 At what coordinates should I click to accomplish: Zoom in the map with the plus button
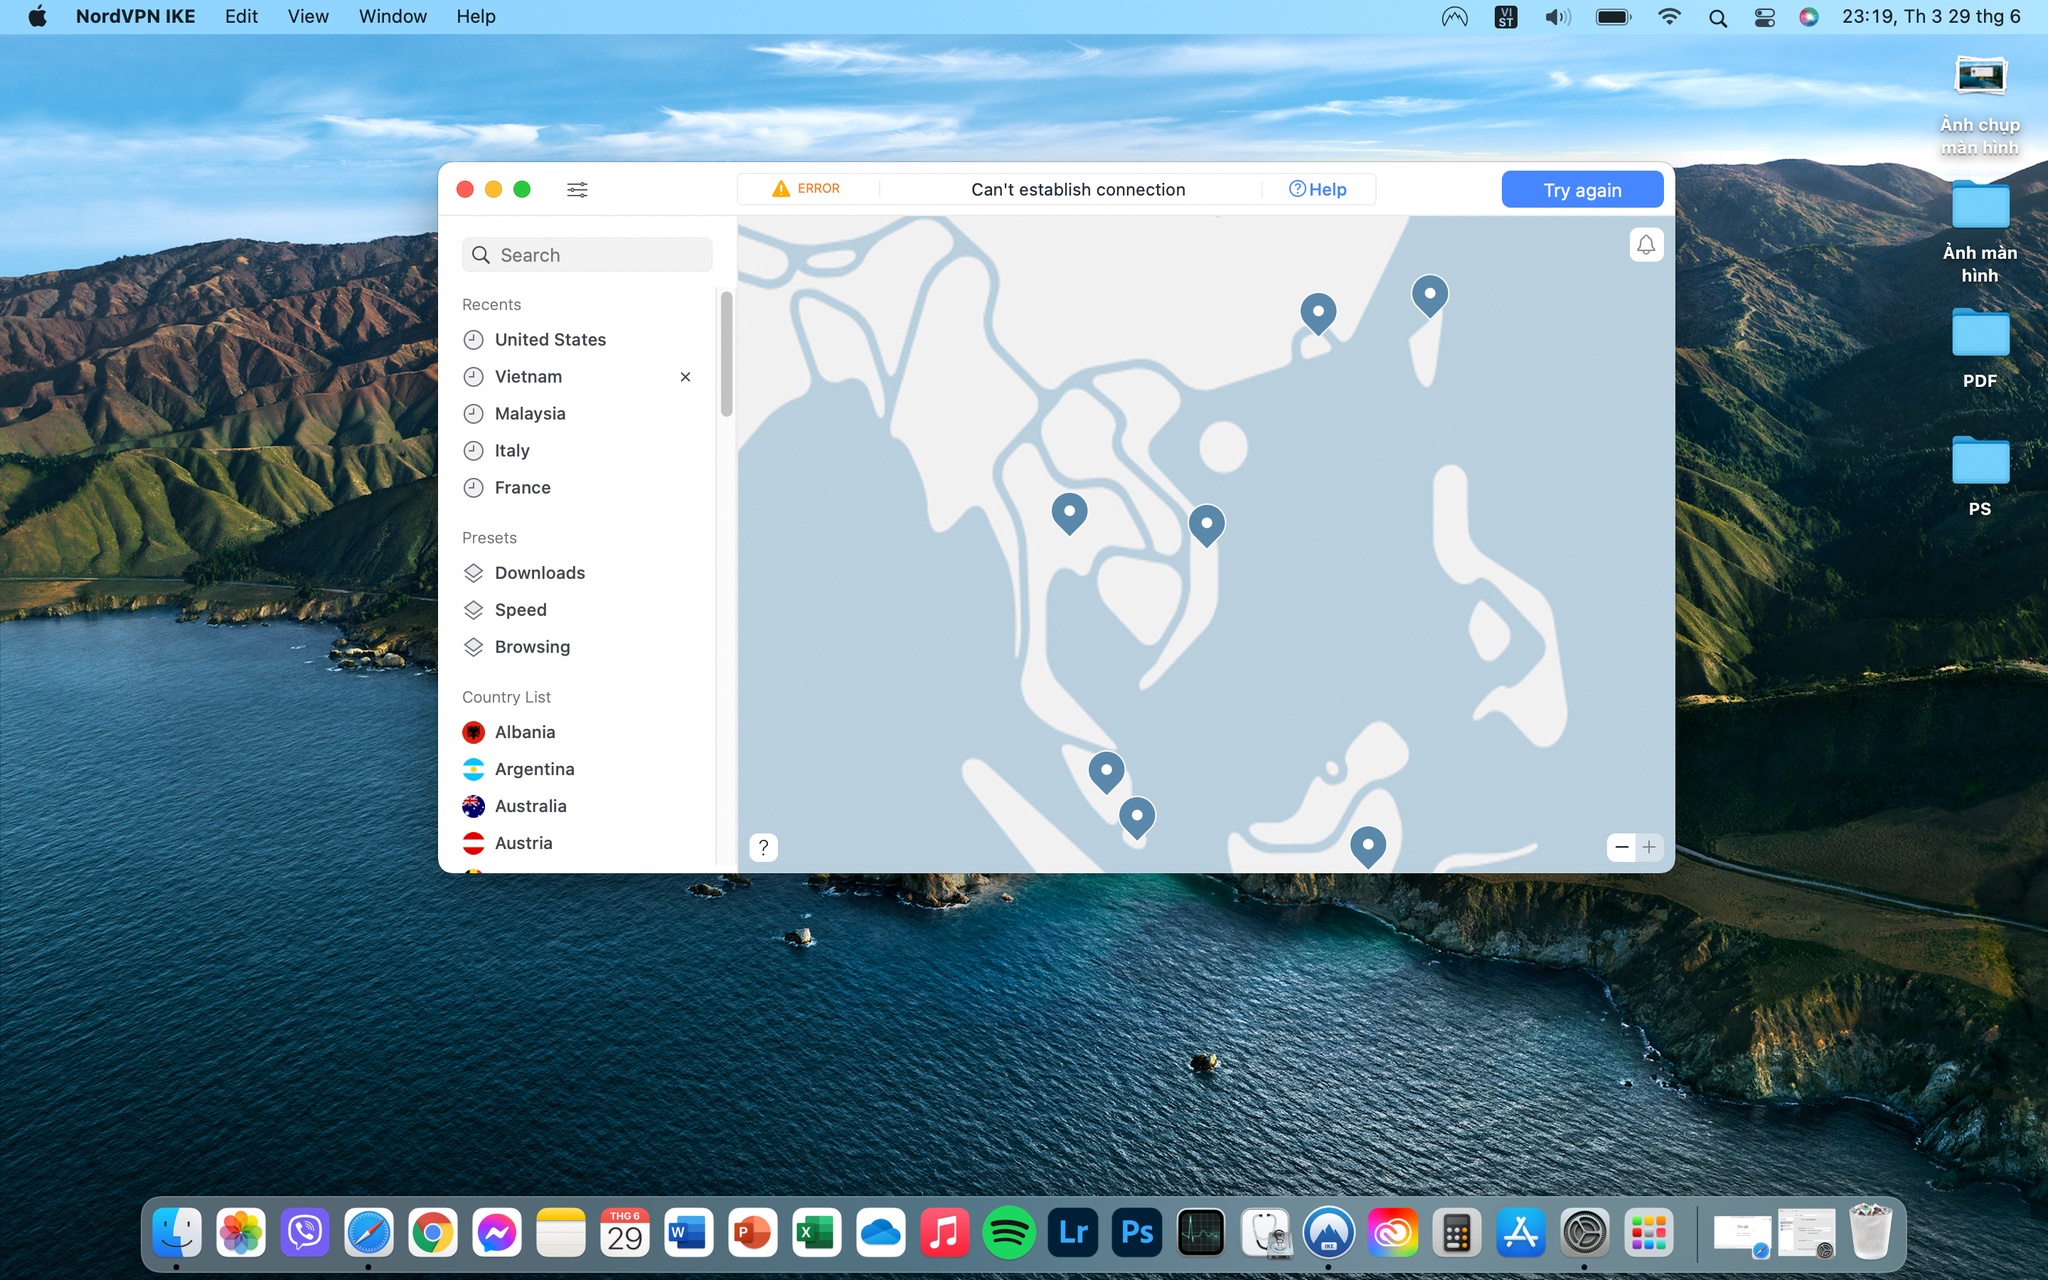pos(1649,847)
